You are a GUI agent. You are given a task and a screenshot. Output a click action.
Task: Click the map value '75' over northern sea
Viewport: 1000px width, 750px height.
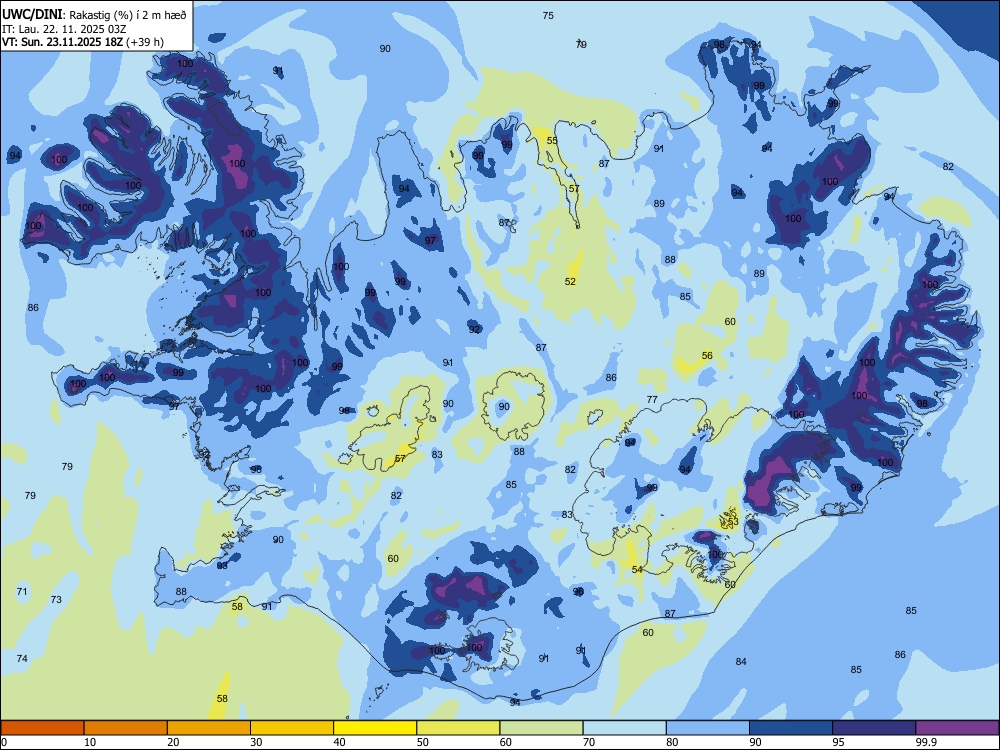548,15
